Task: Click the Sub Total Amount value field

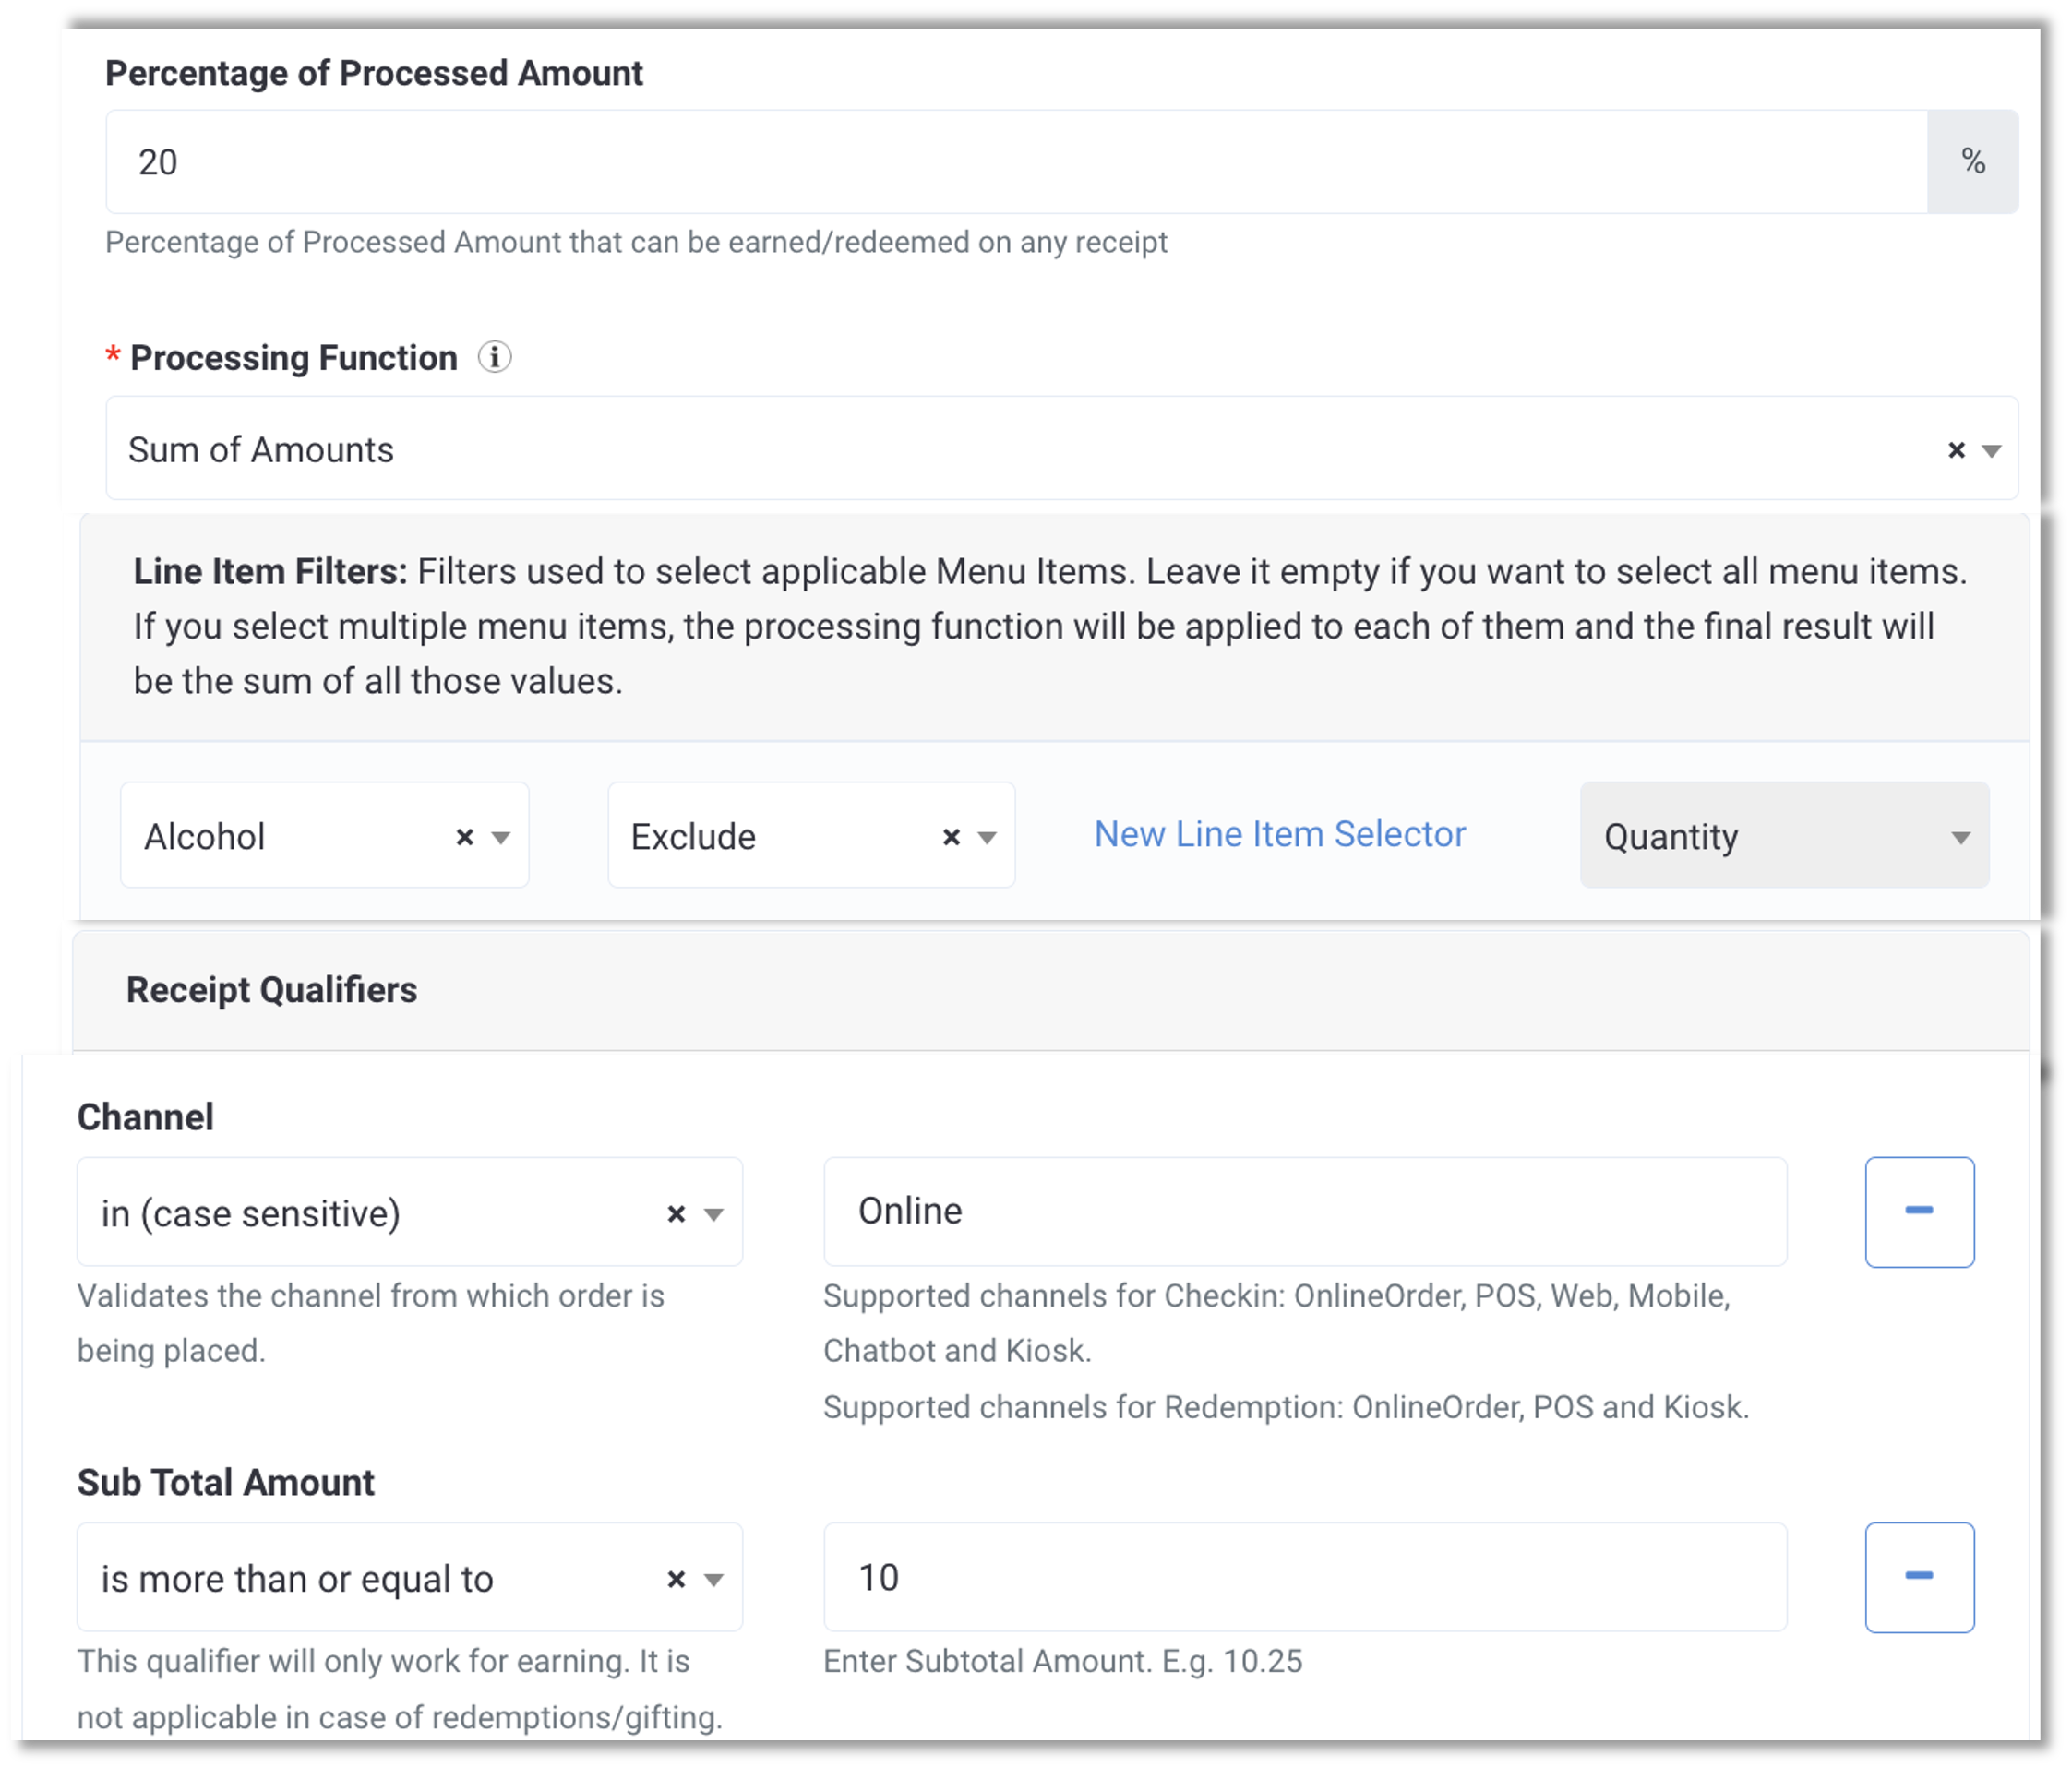Action: point(1304,1577)
